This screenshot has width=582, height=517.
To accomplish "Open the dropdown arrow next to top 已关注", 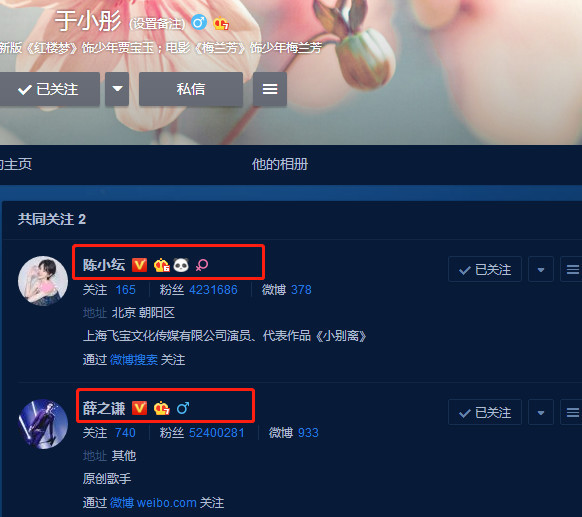I will pos(117,89).
